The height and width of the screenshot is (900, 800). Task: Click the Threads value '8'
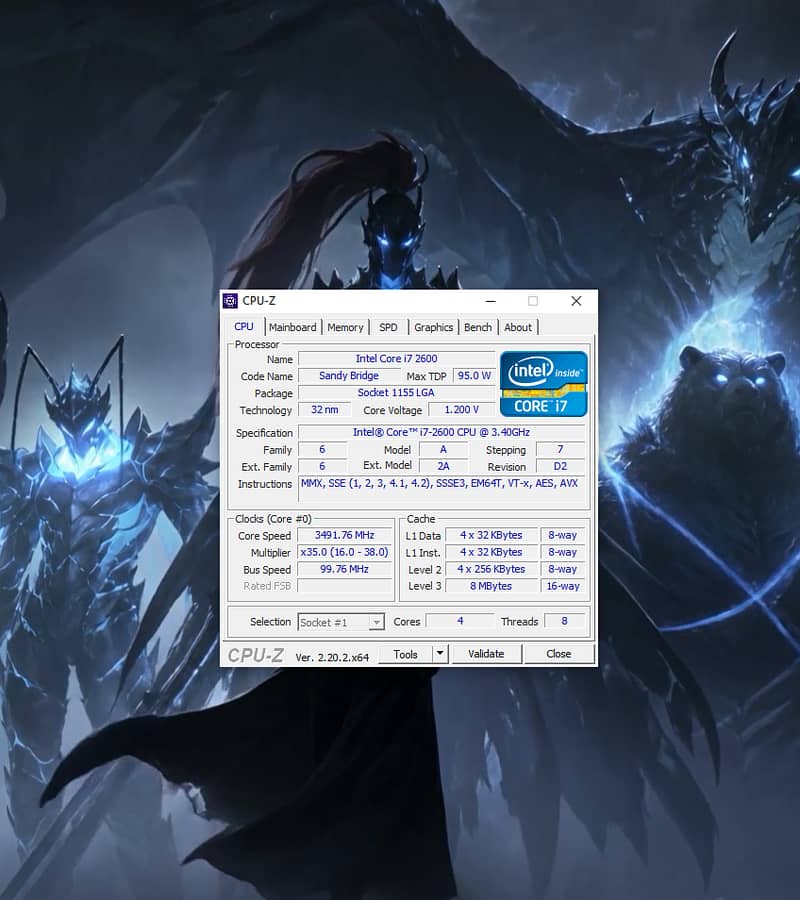tap(564, 621)
